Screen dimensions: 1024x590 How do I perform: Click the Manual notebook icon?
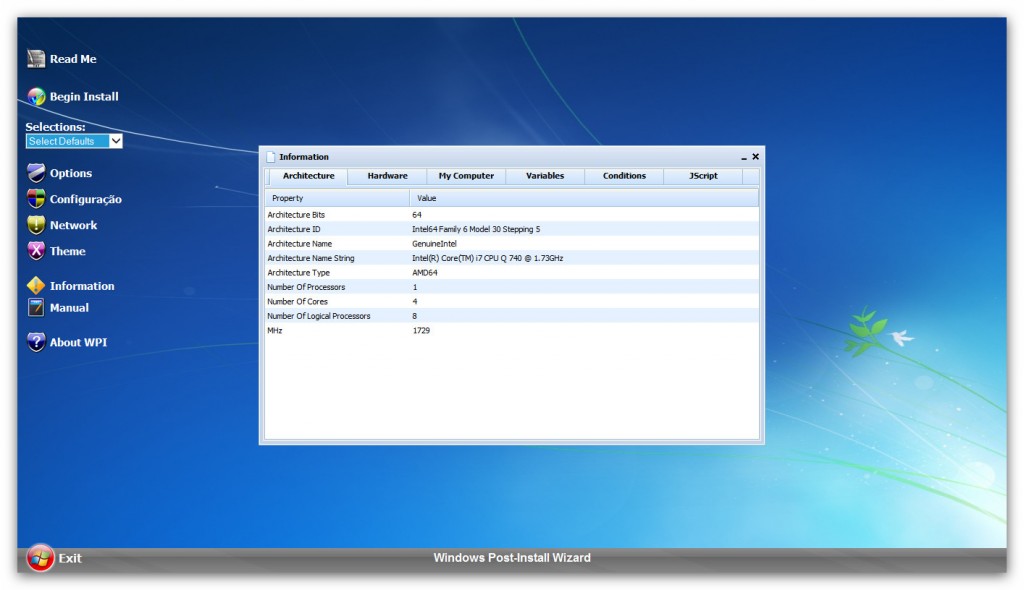[36, 308]
